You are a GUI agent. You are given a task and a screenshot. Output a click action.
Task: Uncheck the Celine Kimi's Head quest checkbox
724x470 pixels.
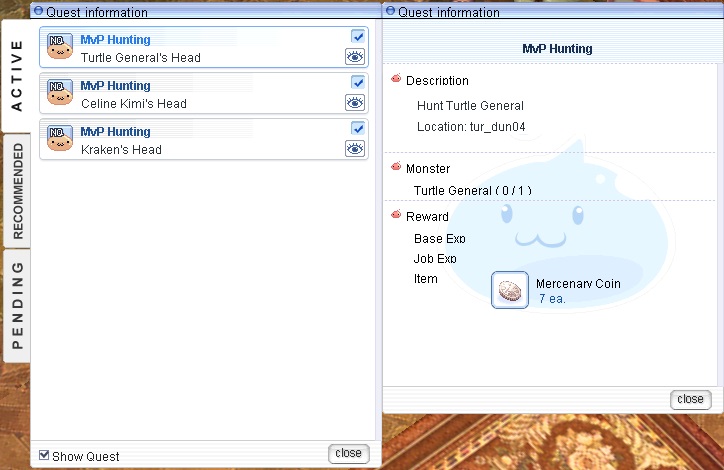click(358, 83)
